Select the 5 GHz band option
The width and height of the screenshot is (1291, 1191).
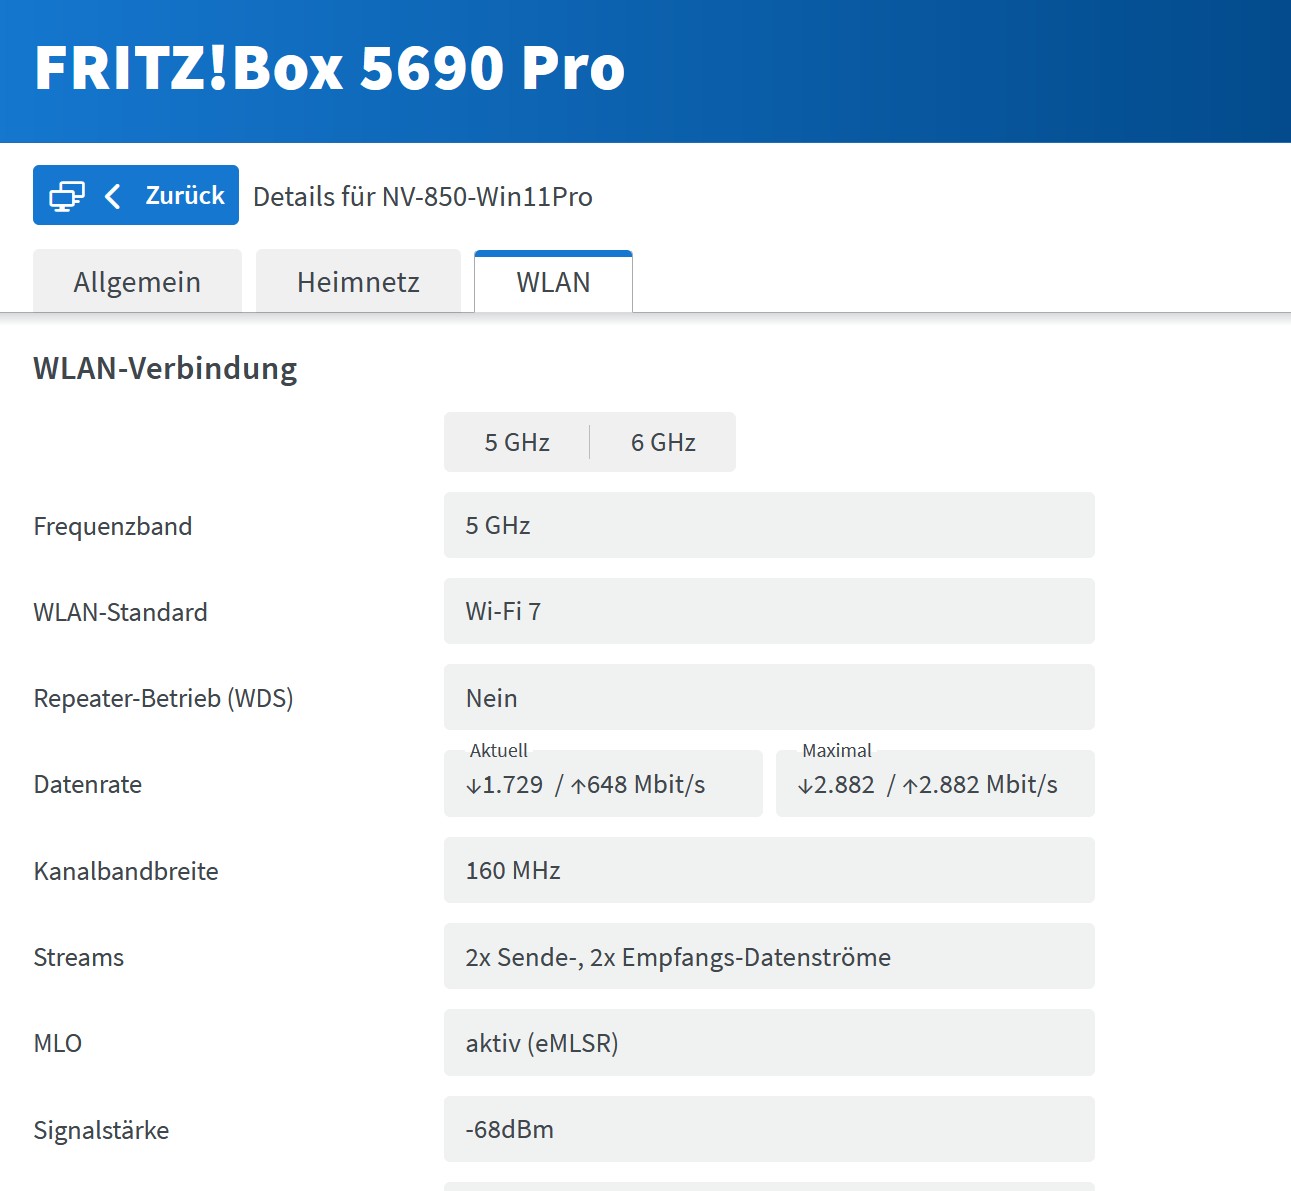coord(517,441)
